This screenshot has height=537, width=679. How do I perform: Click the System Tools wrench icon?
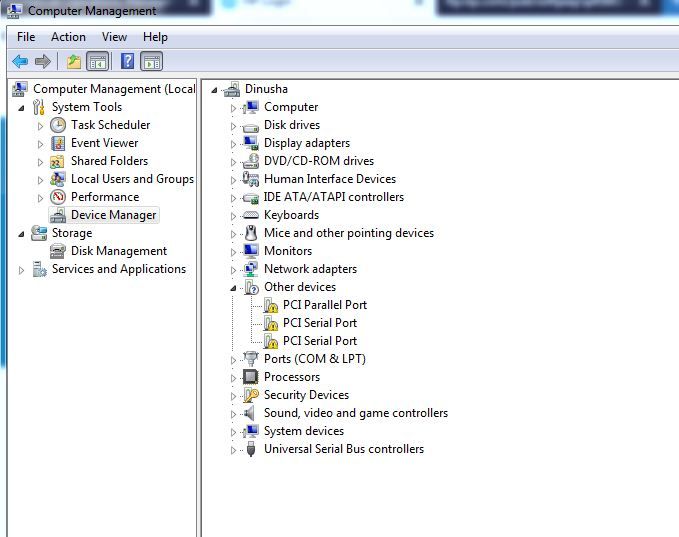(x=39, y=107)
